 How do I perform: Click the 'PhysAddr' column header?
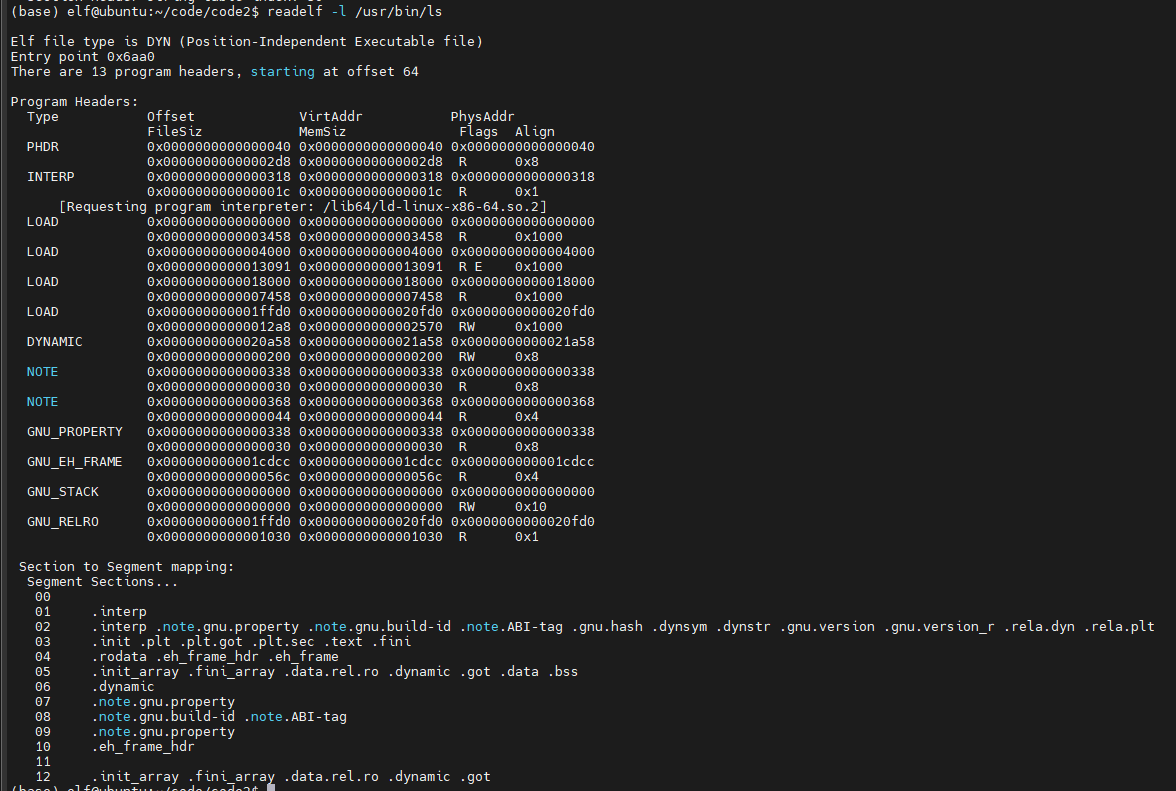tap(482, 117)
